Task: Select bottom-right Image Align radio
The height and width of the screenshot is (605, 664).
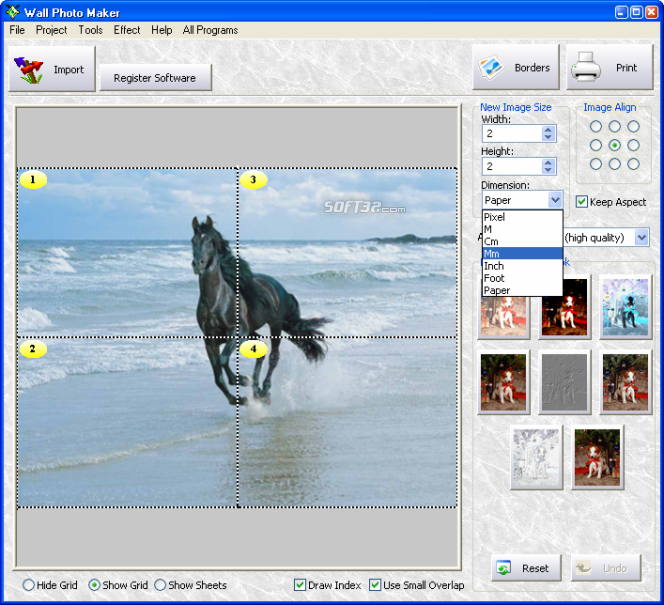Action: (634, 164)
